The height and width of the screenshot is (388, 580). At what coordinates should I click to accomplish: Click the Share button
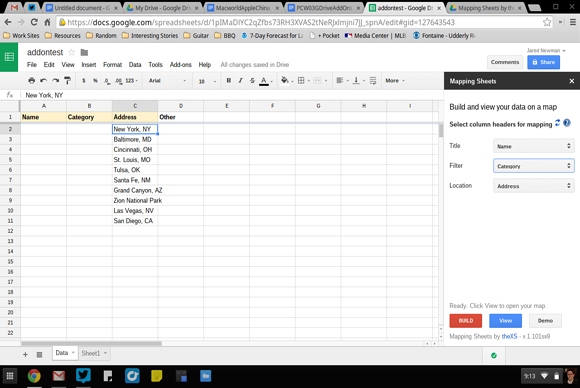pos(543,62)
